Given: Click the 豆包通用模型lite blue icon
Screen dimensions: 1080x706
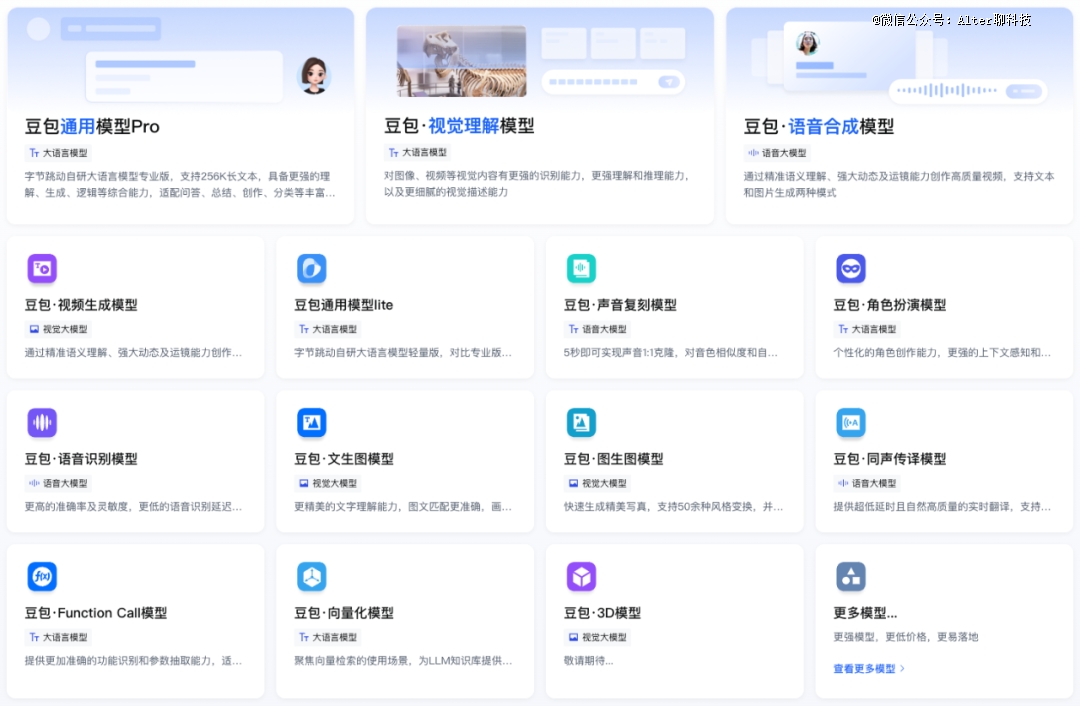Looking at the screenshot, I should (311, 269).
